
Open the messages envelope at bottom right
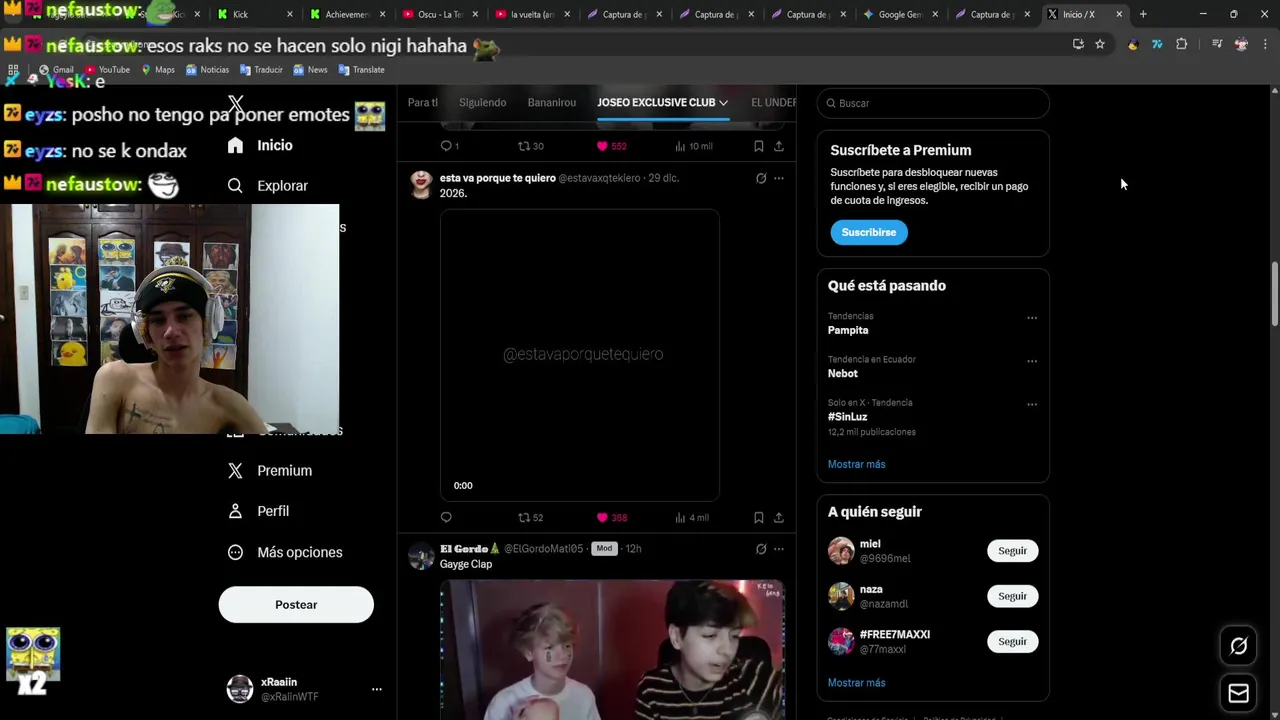click(x=1238, y=693)
